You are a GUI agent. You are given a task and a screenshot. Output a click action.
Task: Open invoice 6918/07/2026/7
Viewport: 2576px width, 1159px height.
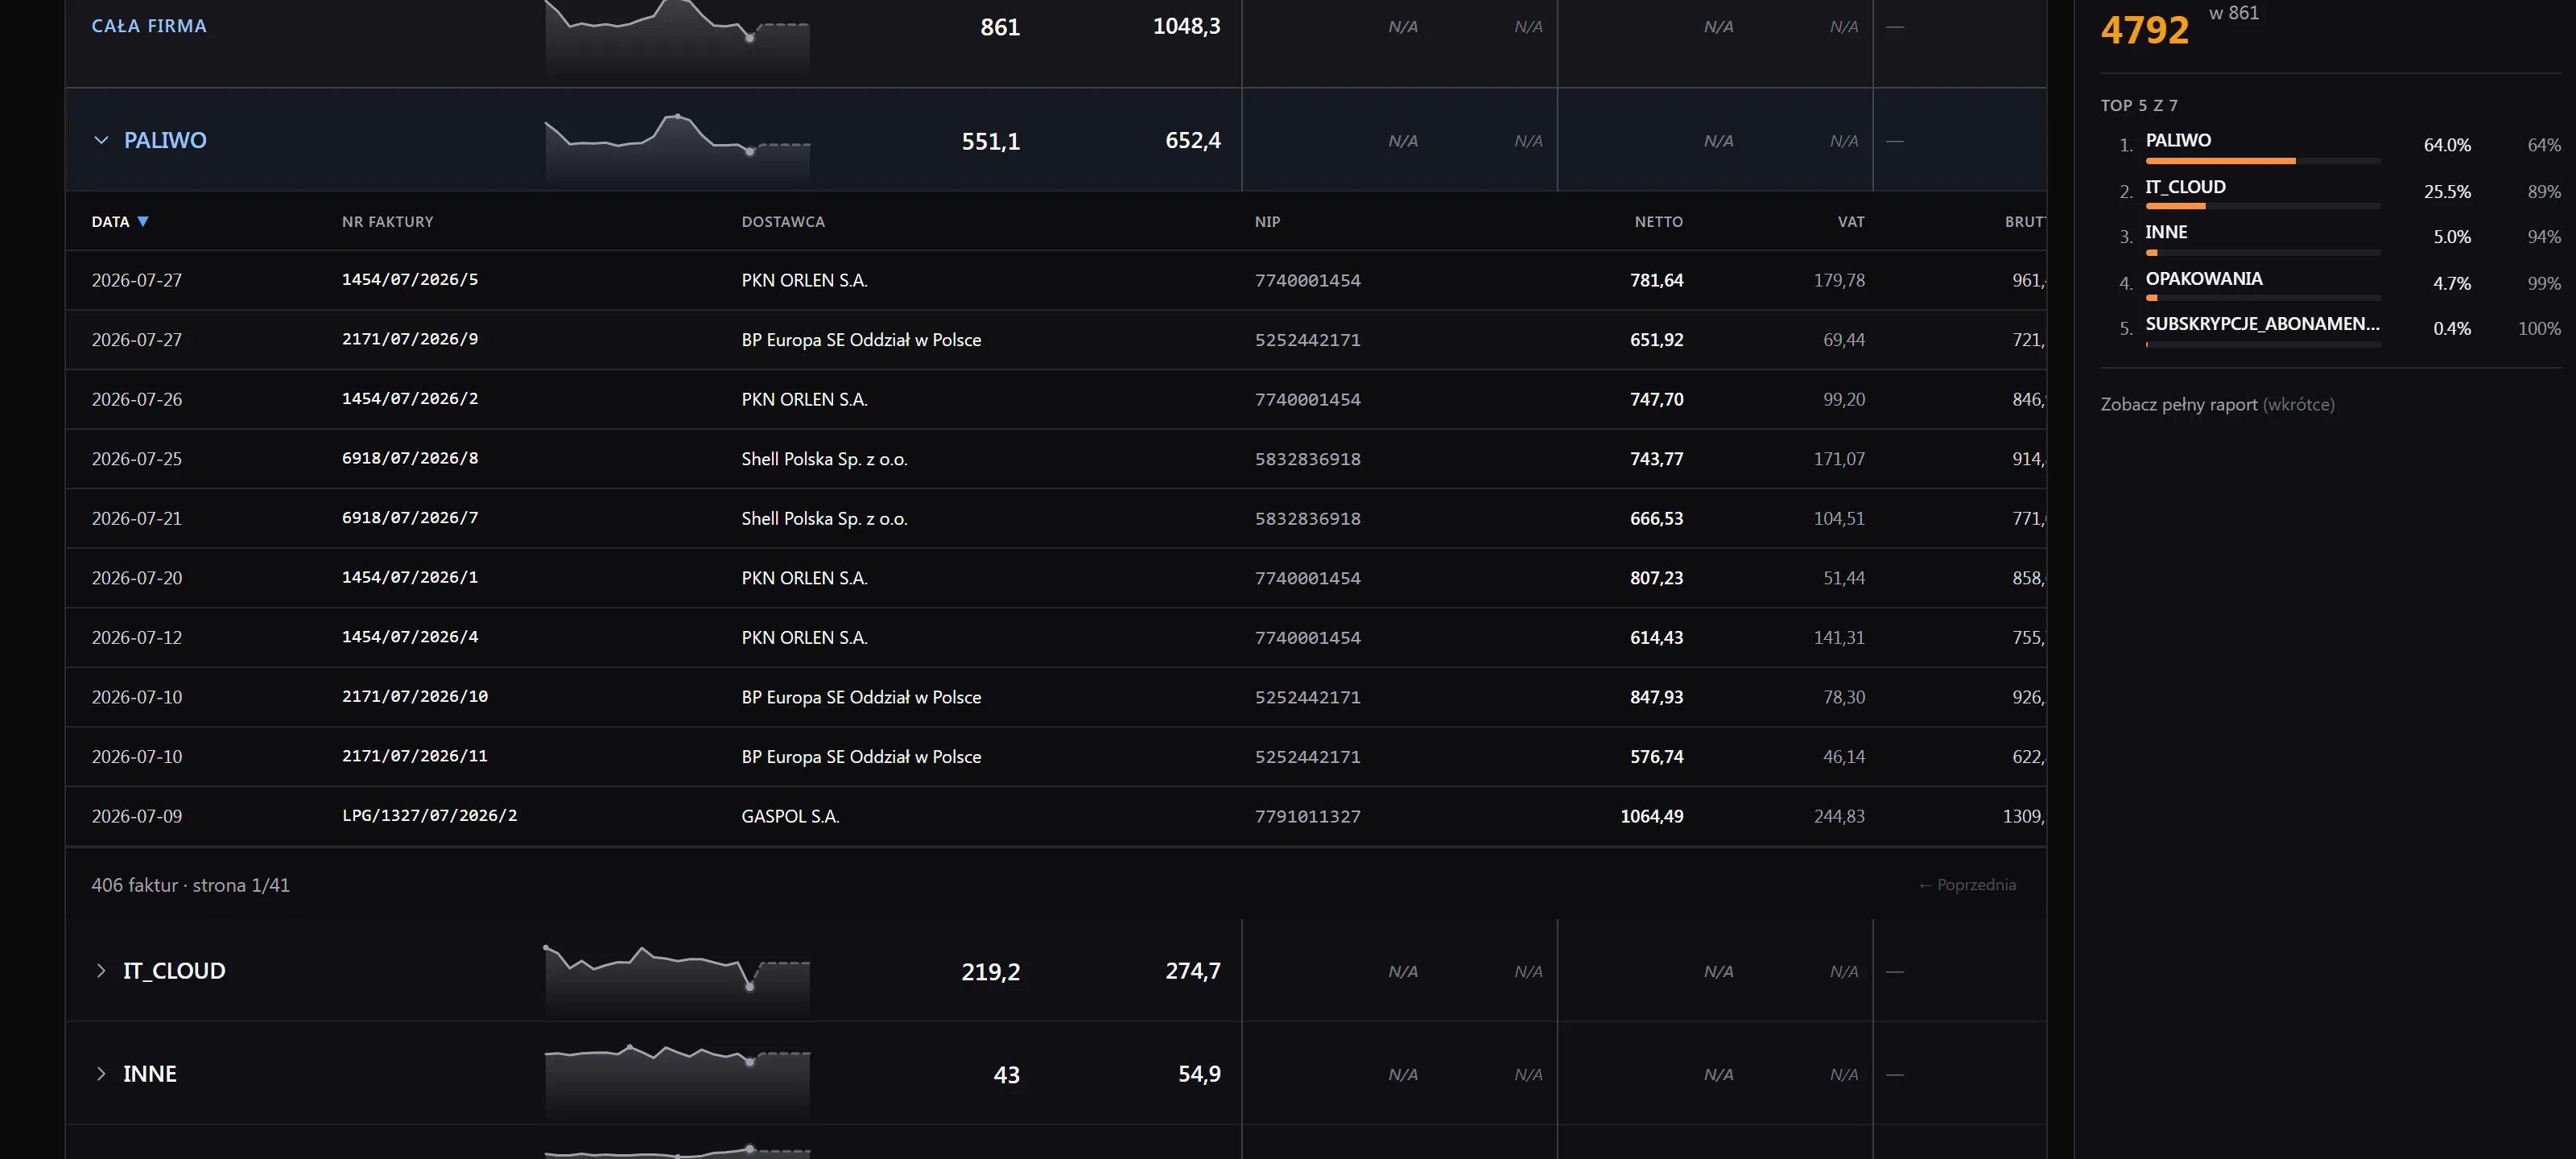click(410, 518)
